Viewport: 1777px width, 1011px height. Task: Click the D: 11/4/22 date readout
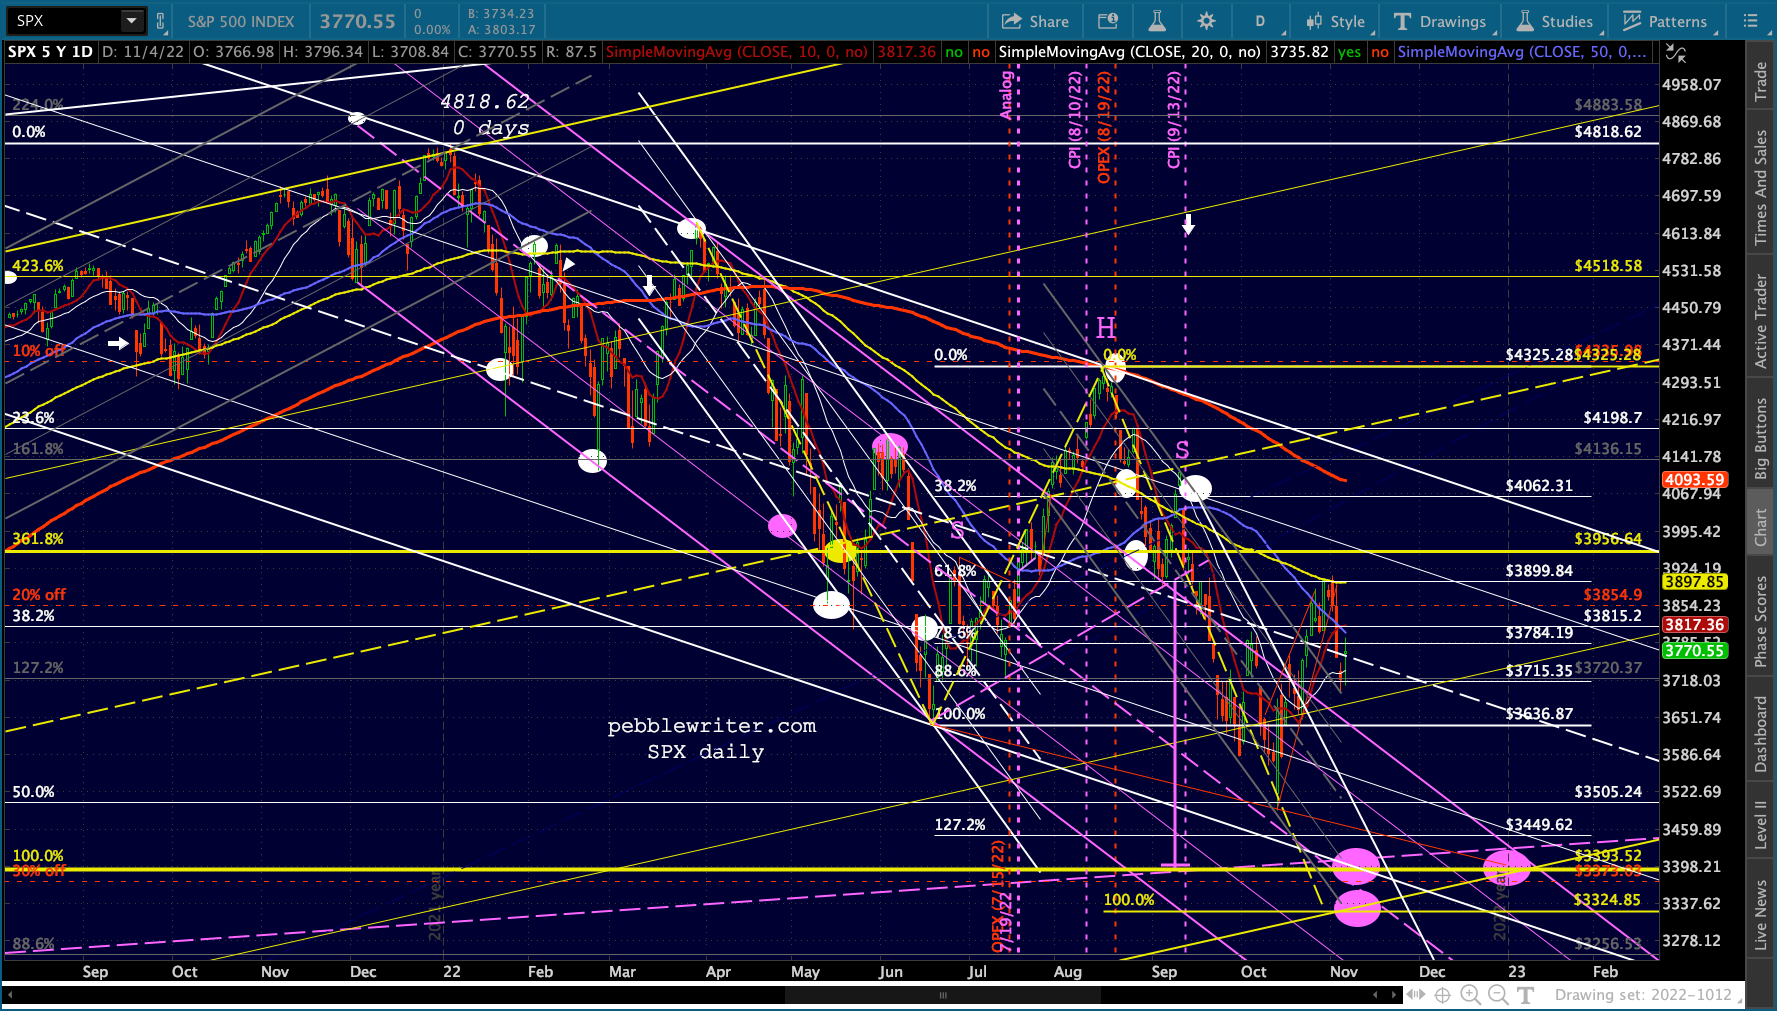pyautogui.click(x=142, y=52)
